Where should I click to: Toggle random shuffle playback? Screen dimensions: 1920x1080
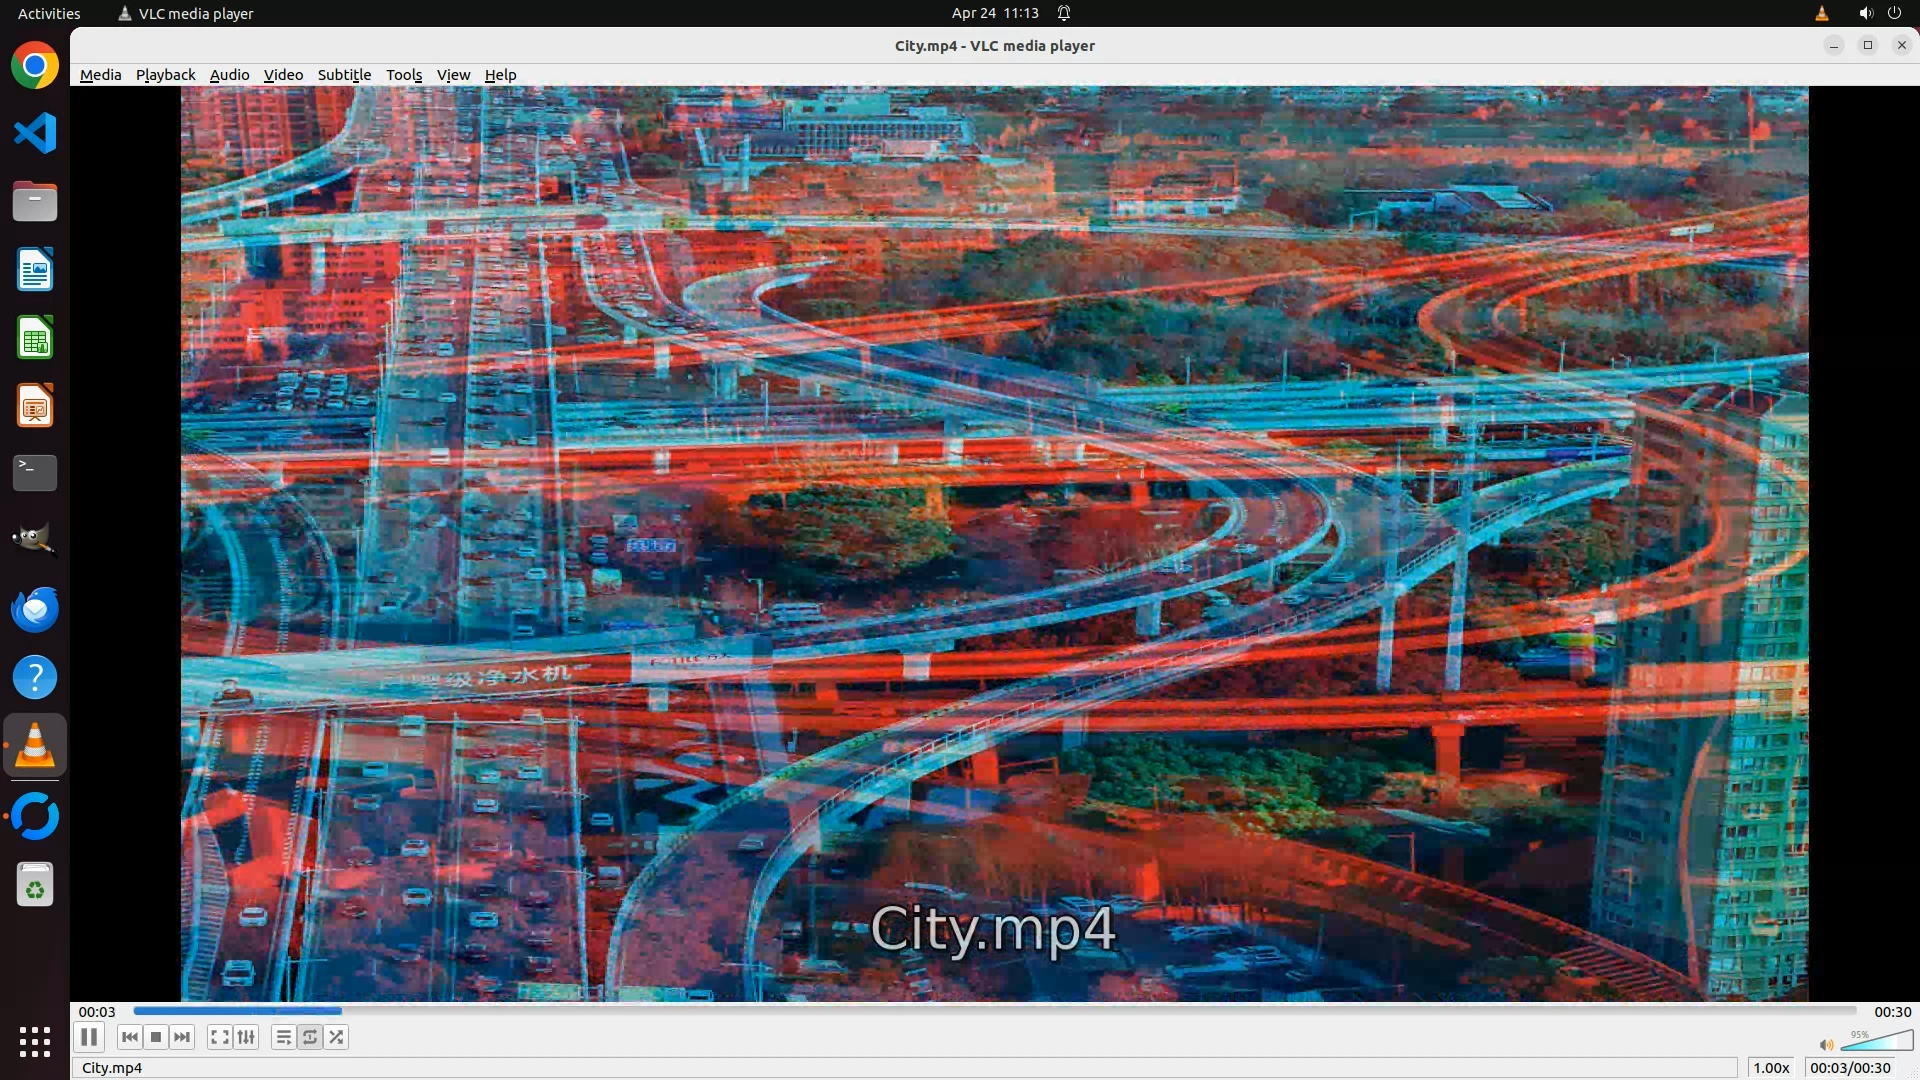[337, 1037]
